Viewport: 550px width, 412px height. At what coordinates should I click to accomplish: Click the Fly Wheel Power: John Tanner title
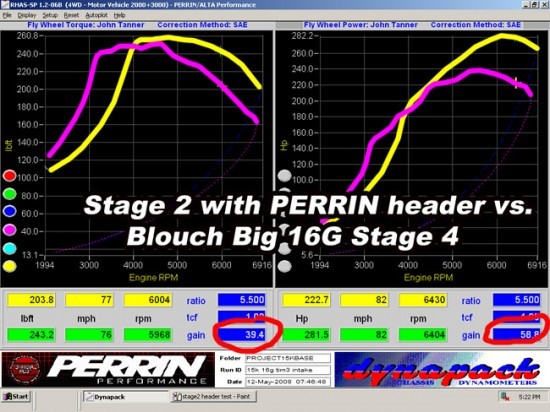[x=361, y=25]
